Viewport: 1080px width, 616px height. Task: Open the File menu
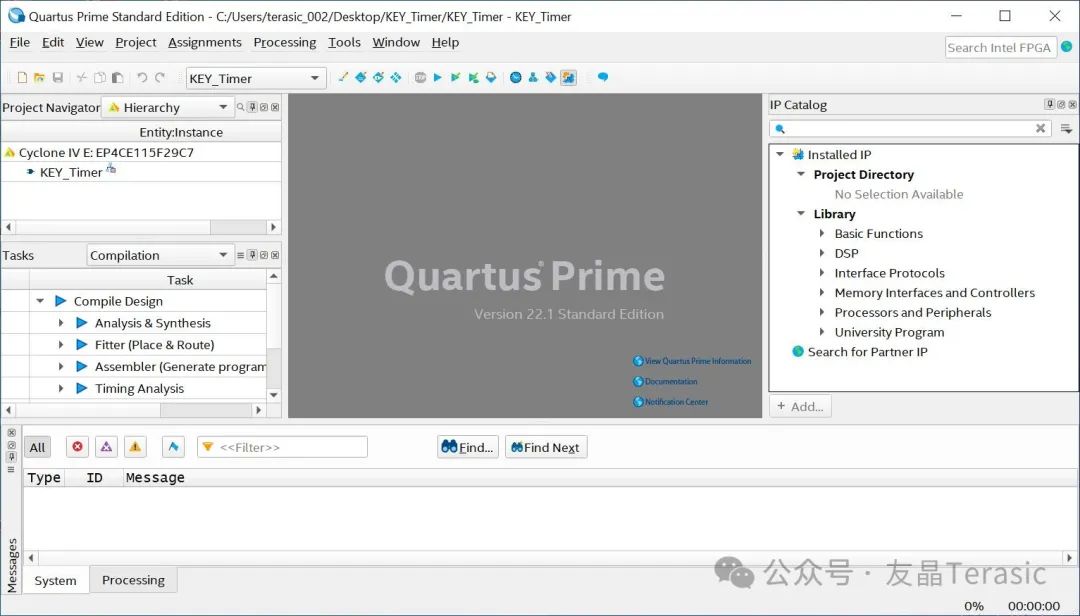(x=19, y=42)
